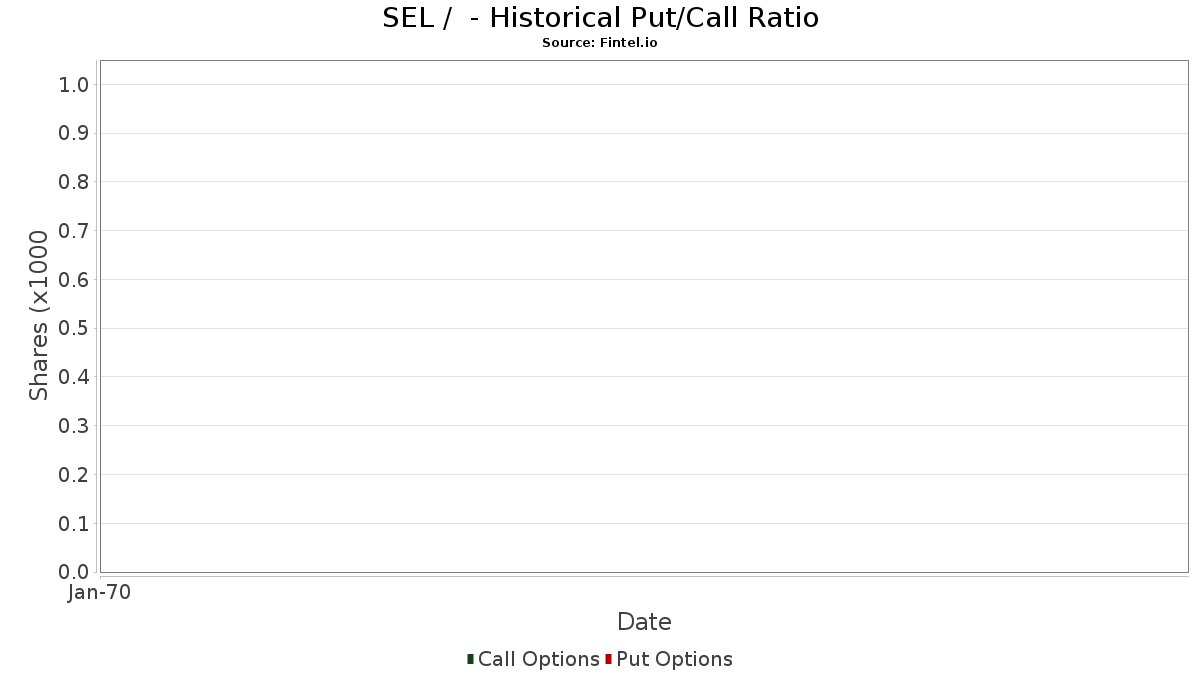The height and width of the screenshot is (675, 1200).
Task: Click the 0.5 y-axis tick label
Action: click(x=74, y=329)
